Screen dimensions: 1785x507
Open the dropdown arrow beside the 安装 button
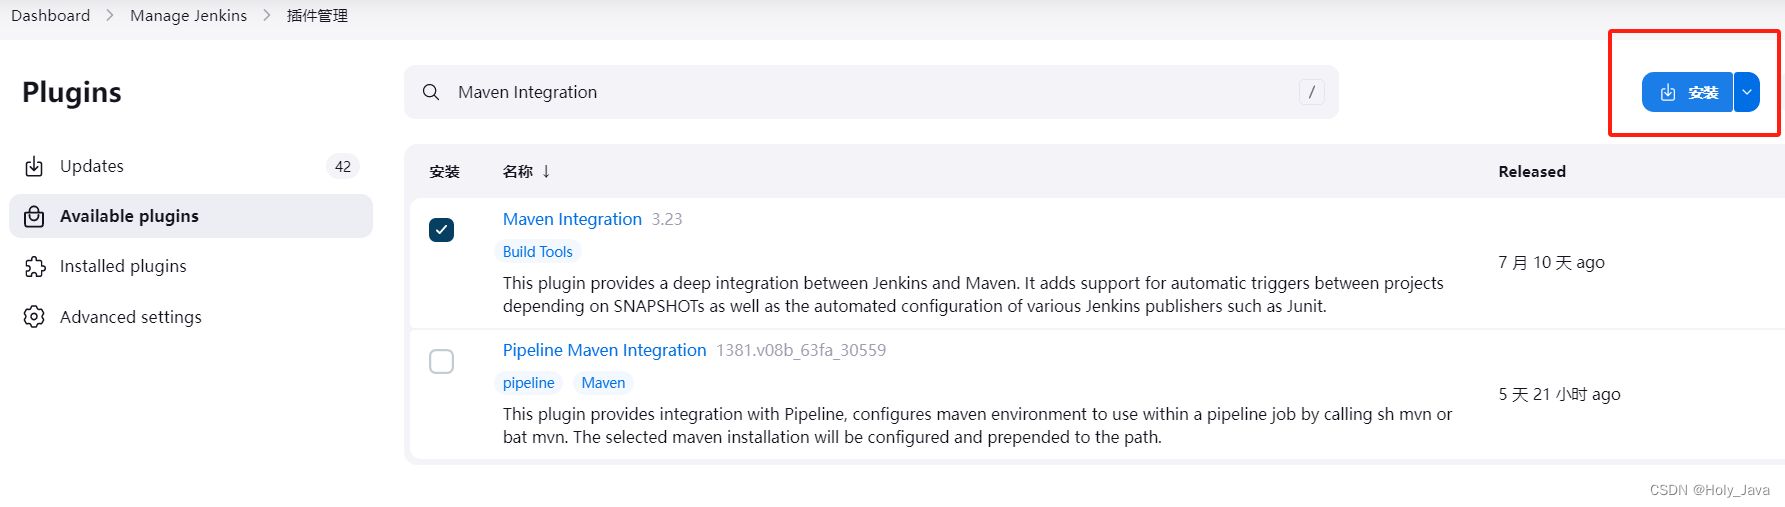[1747, 92]
